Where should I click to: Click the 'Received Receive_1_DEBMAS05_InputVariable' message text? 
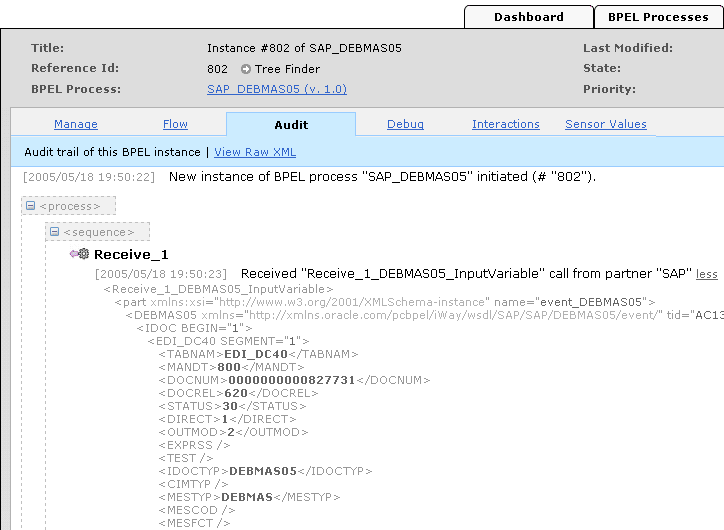click(466, 274)
